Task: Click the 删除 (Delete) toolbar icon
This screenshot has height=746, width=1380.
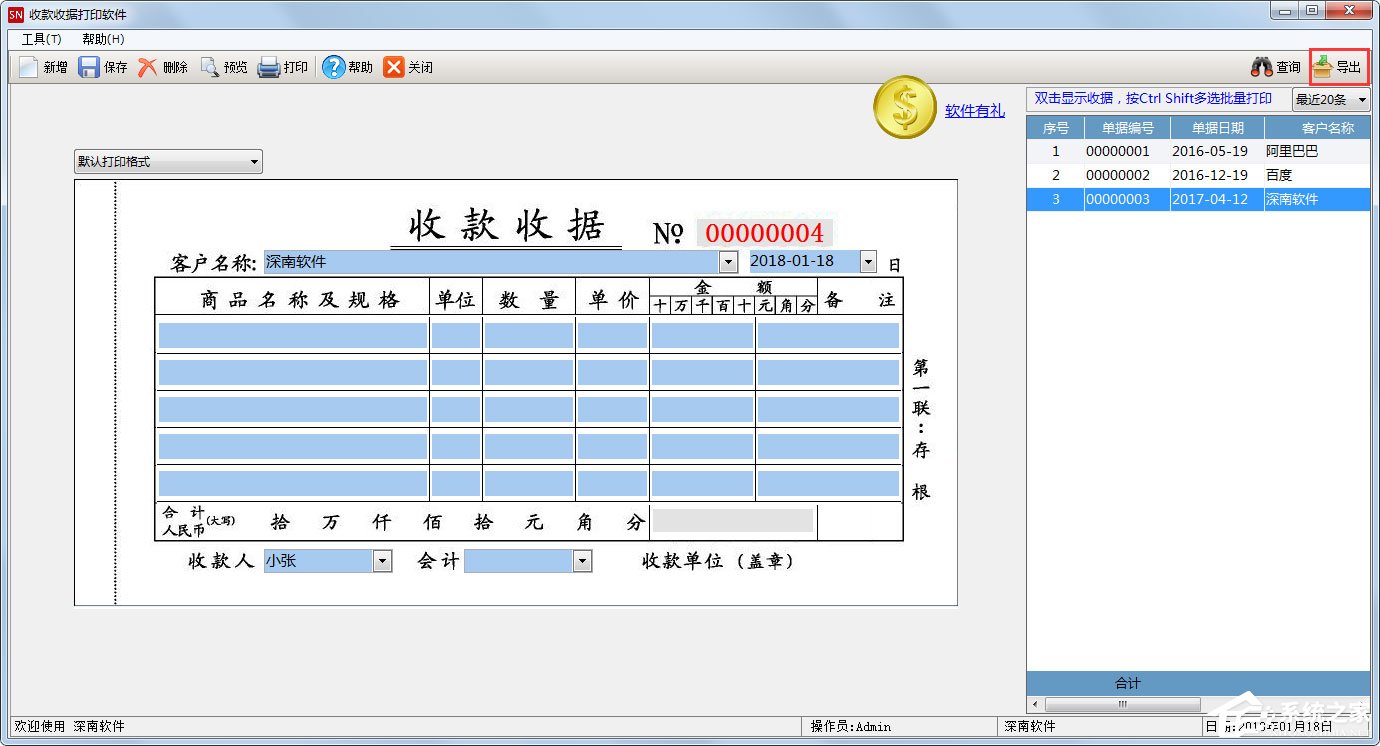Action: coord(148,67)
